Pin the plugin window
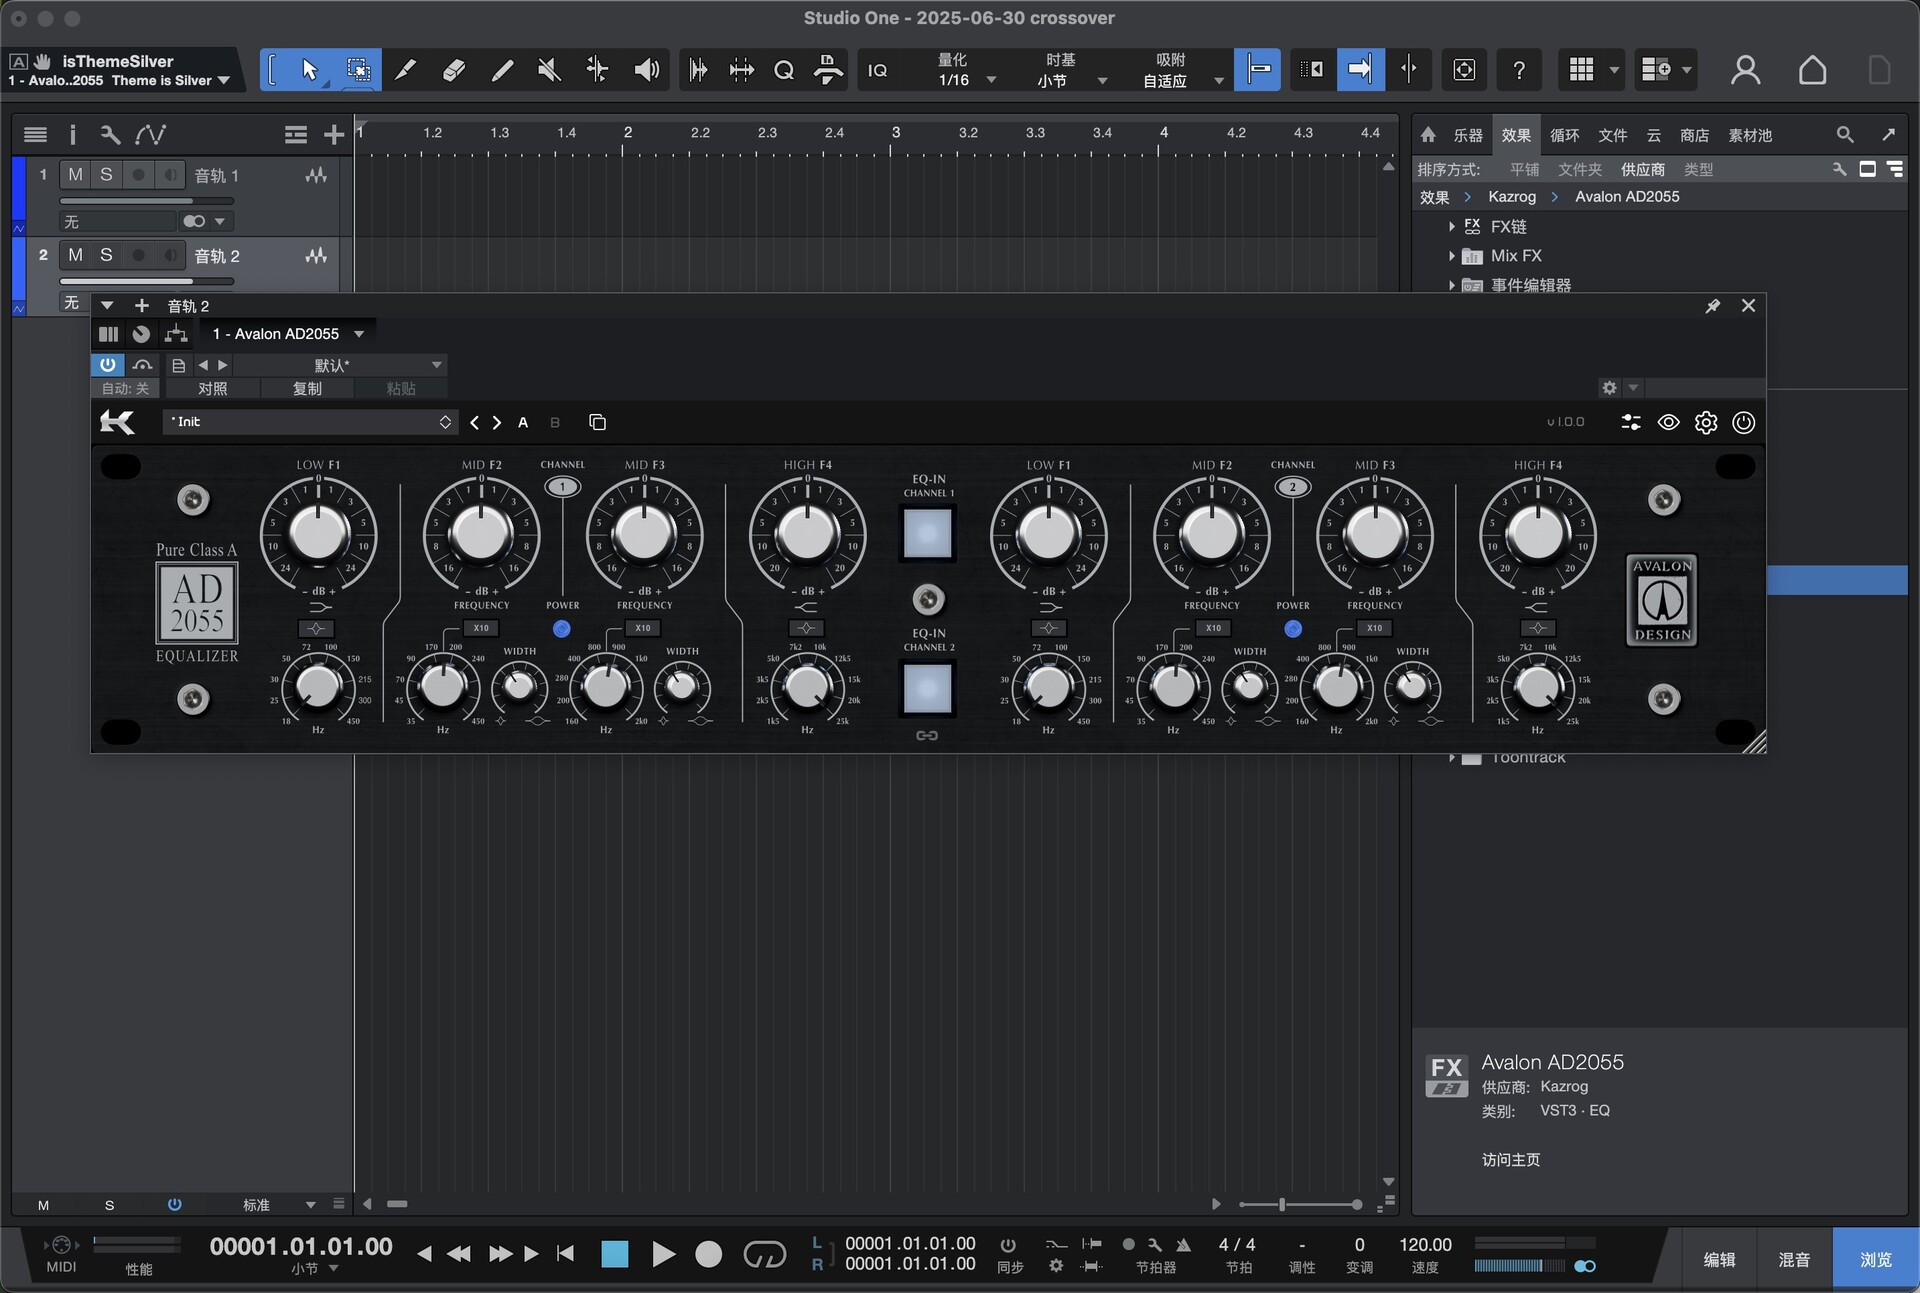The height and width of the screenshot is (1293, 1920). (x=1713, y=306)
